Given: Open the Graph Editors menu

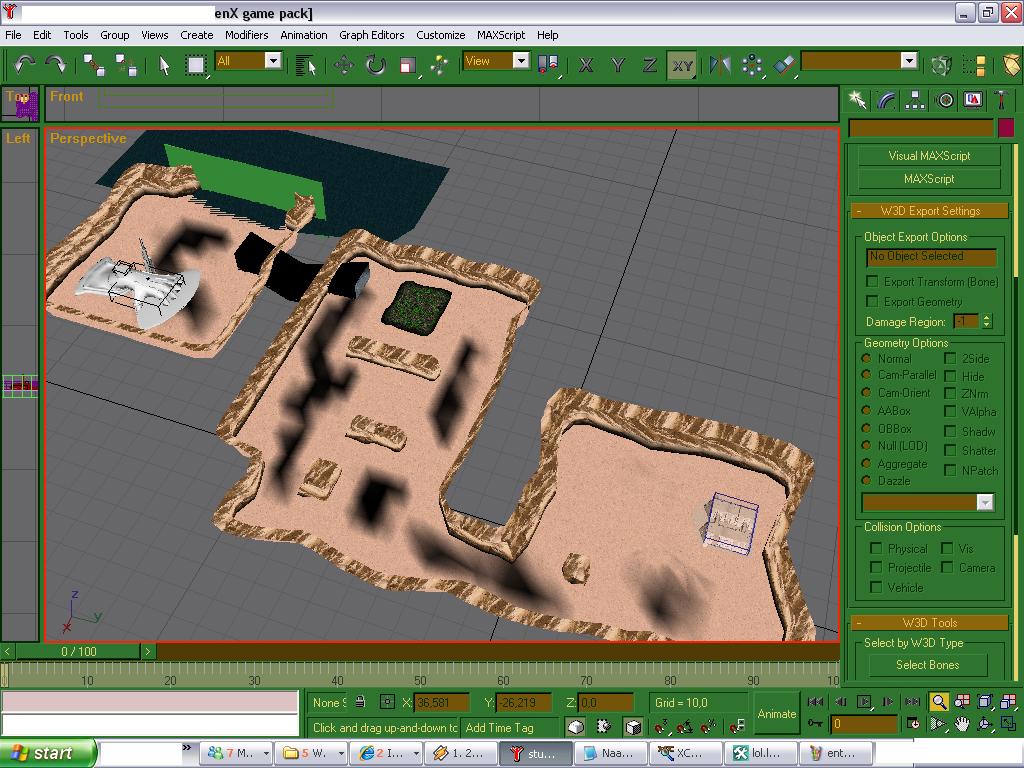Looking at the screenshot, I should [371, 35].
